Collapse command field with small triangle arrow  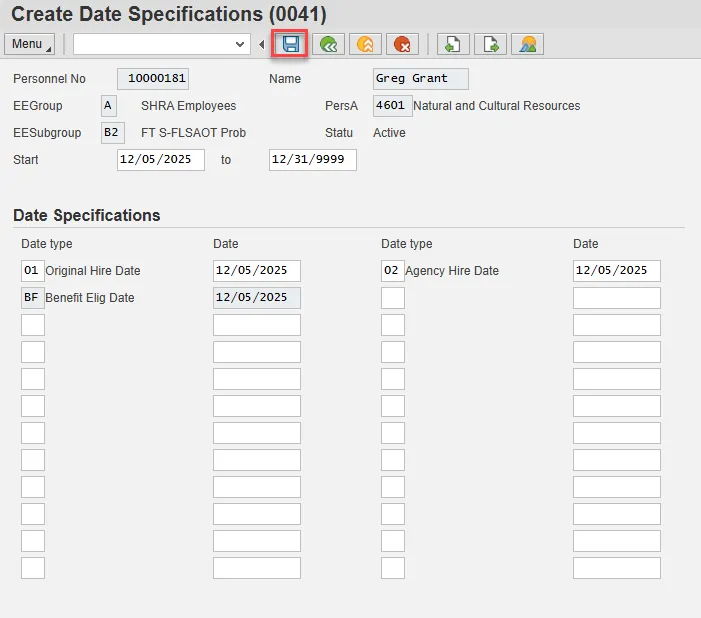point(262,44)
